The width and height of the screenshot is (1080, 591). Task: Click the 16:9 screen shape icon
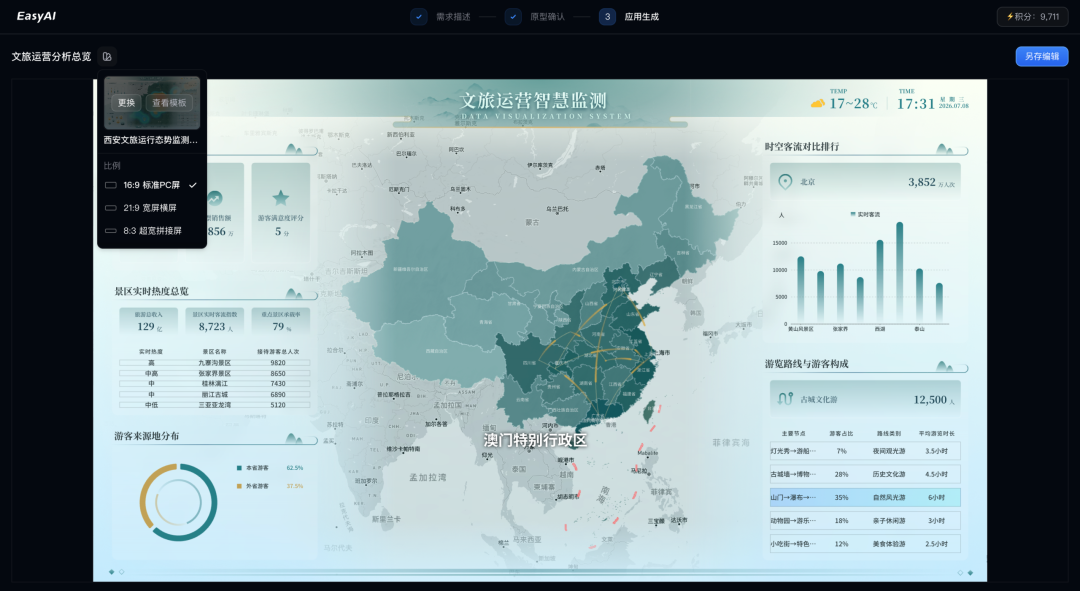pos(110,185)
